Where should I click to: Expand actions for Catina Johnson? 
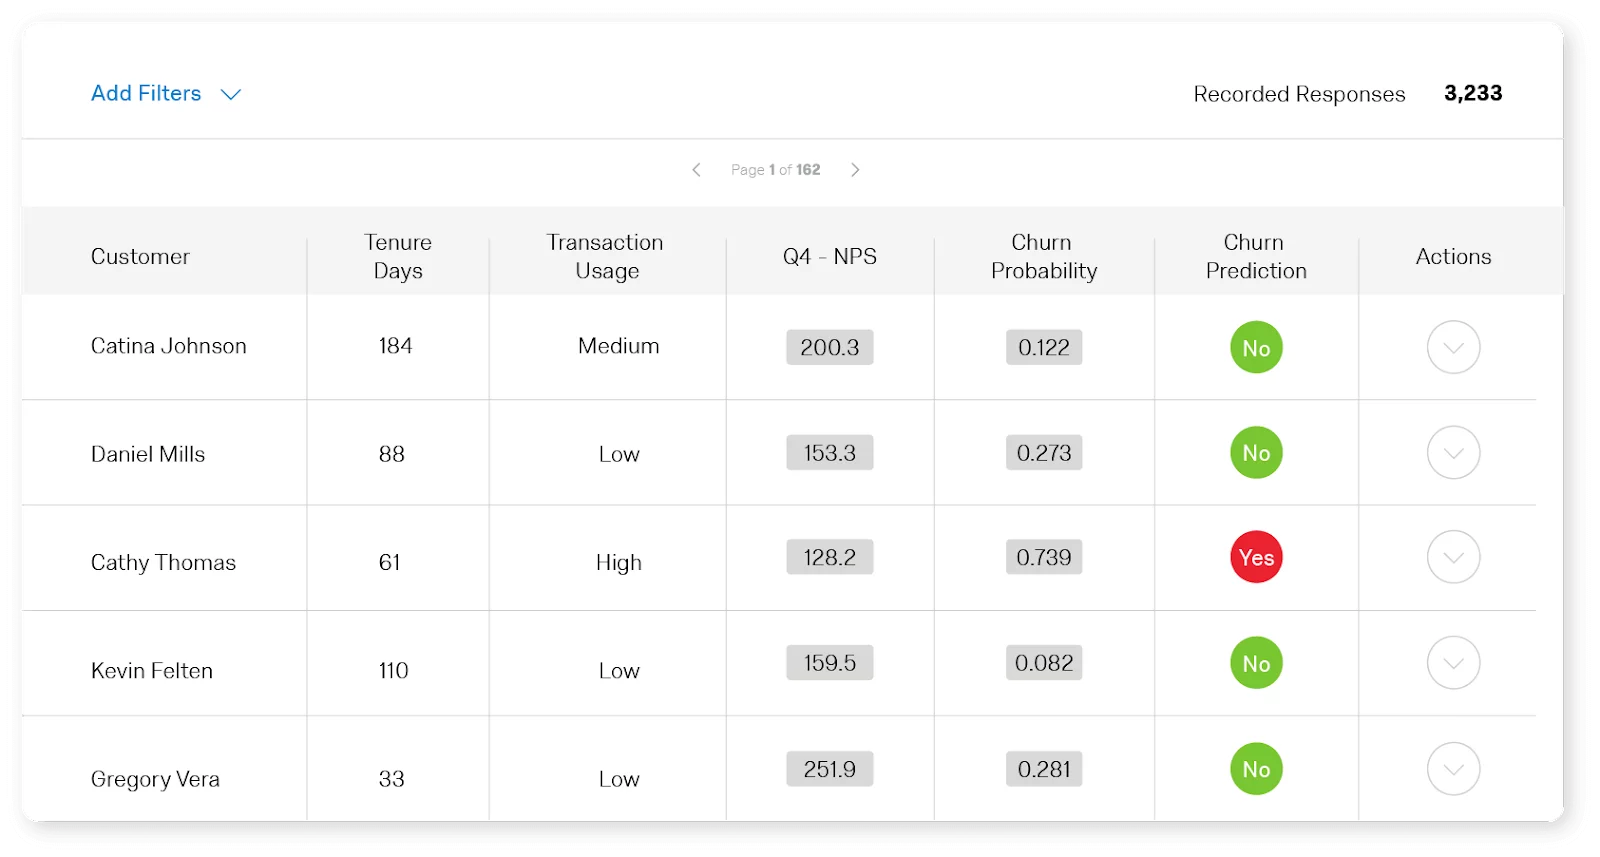click(1453, 347)
